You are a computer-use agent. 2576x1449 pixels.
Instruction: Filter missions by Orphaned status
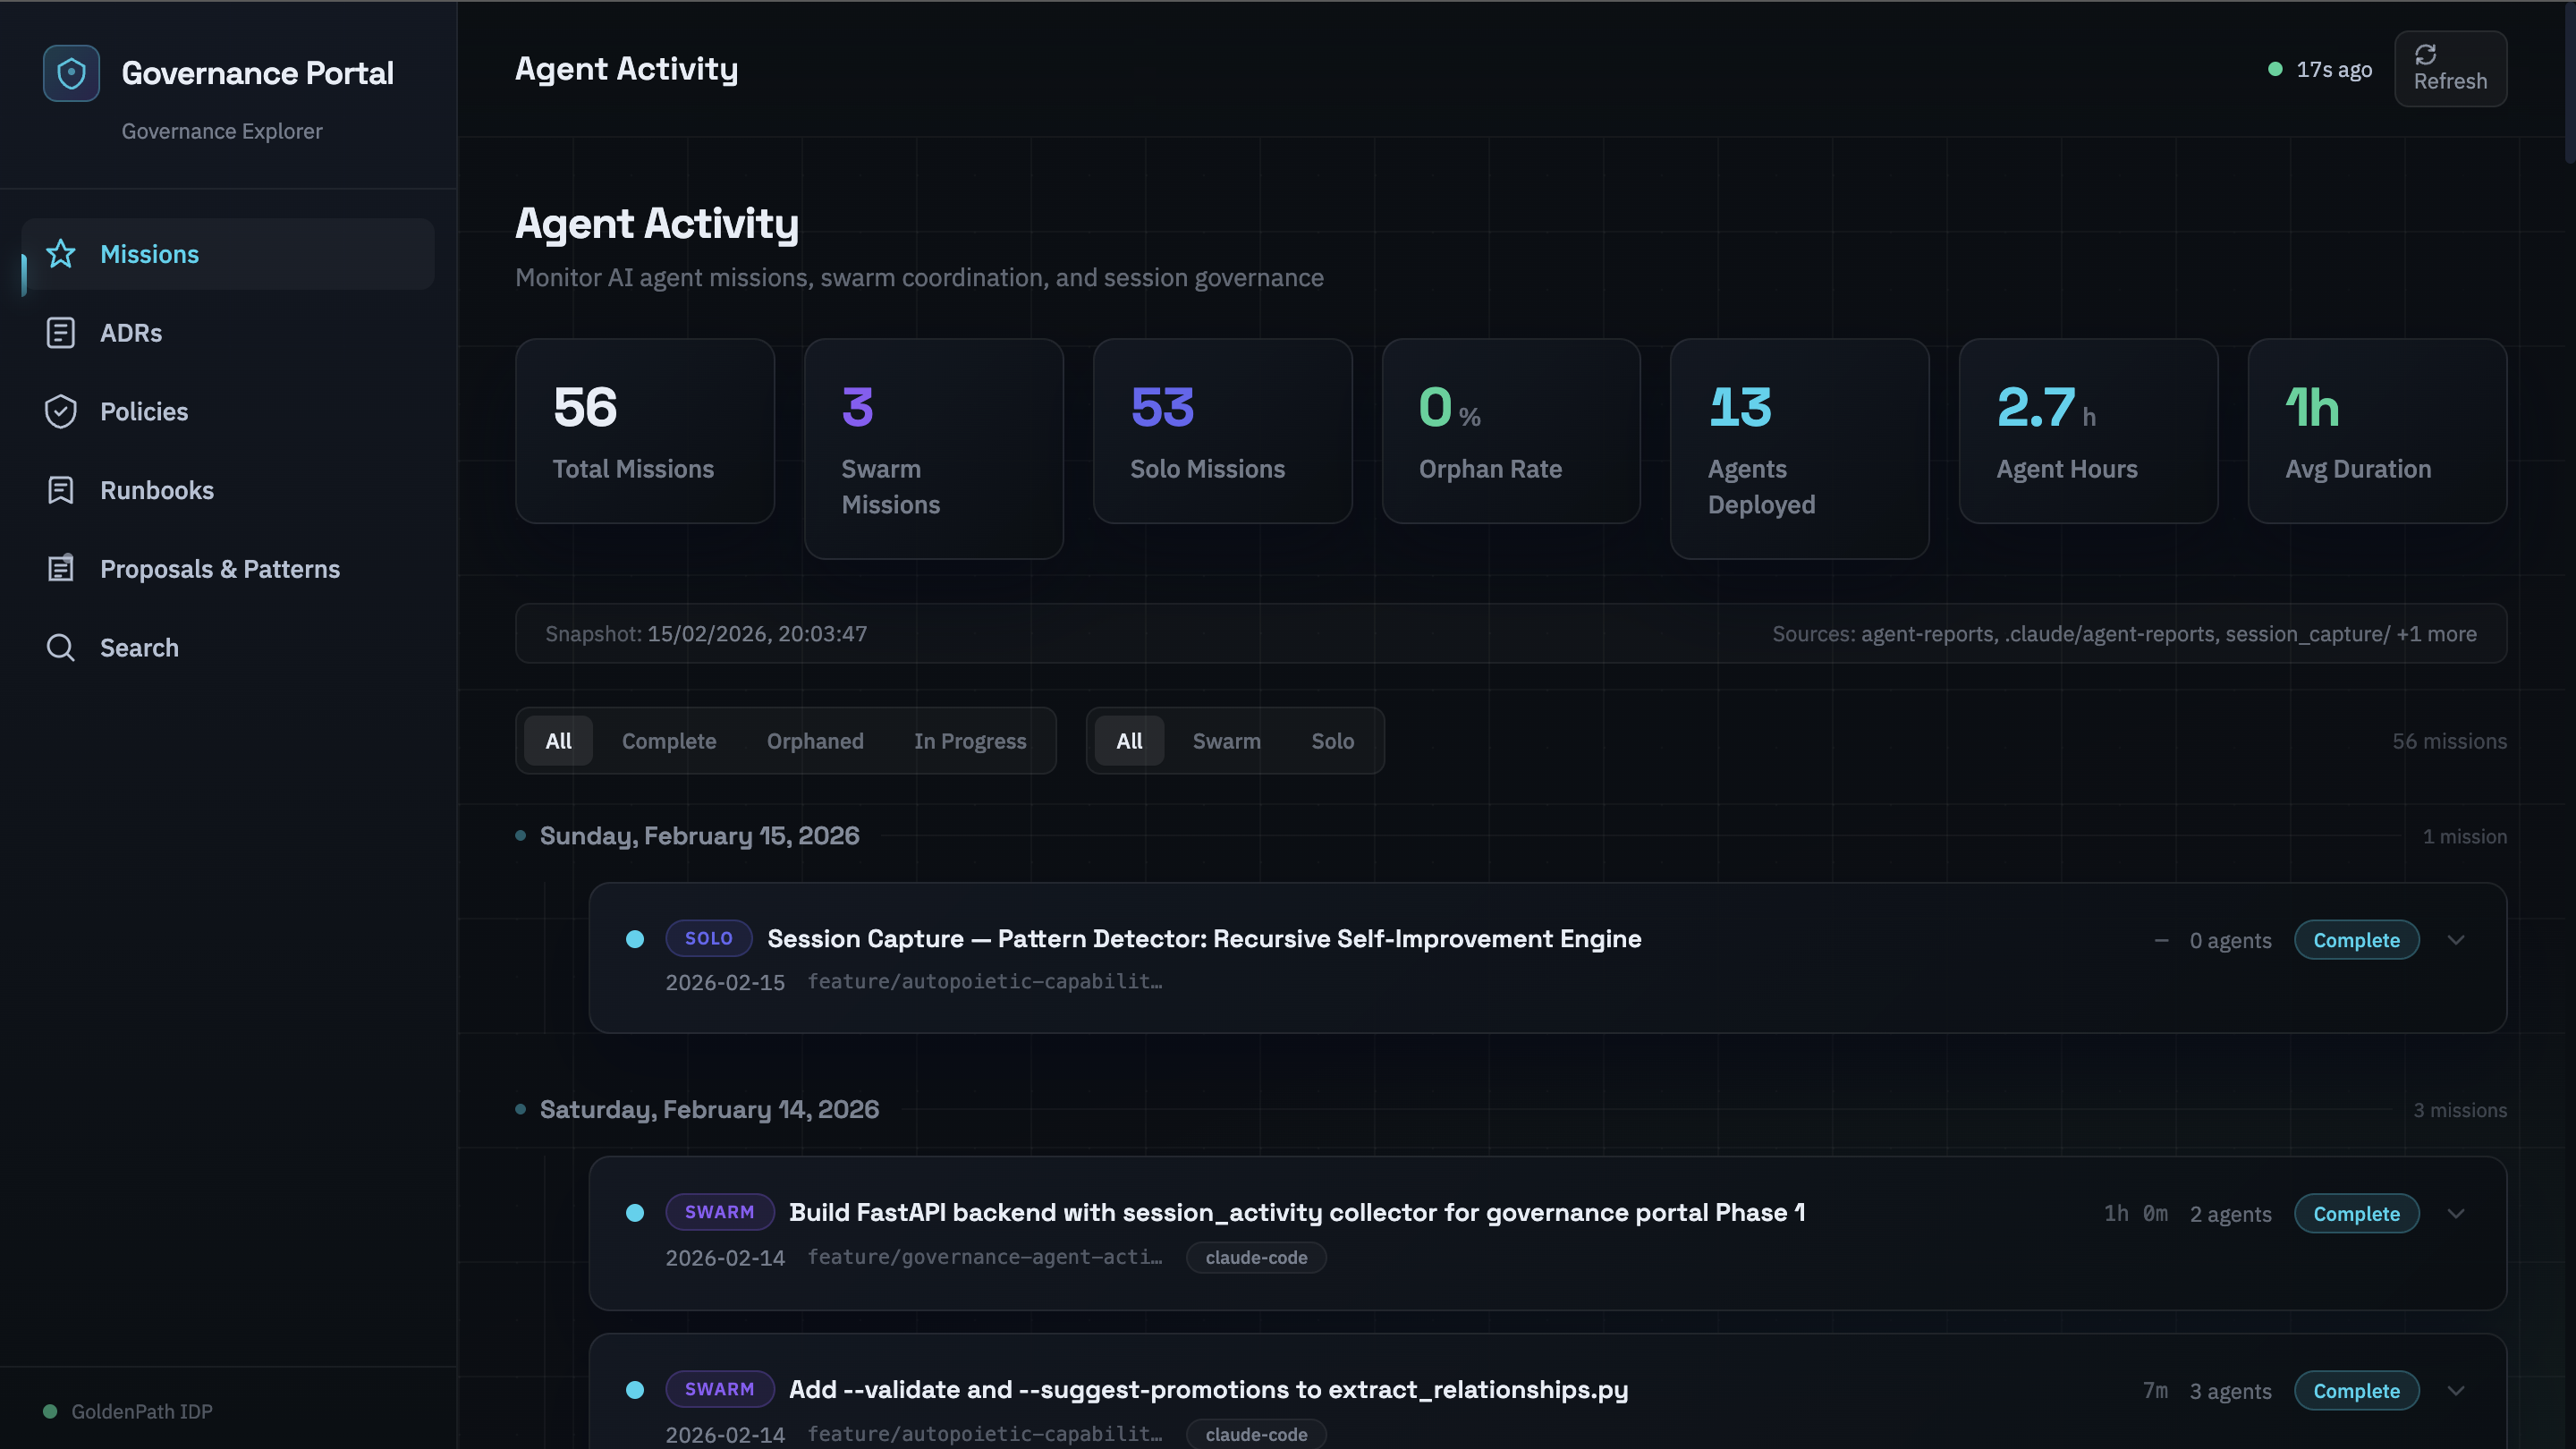pyautogui.click(x=814, y=741)
